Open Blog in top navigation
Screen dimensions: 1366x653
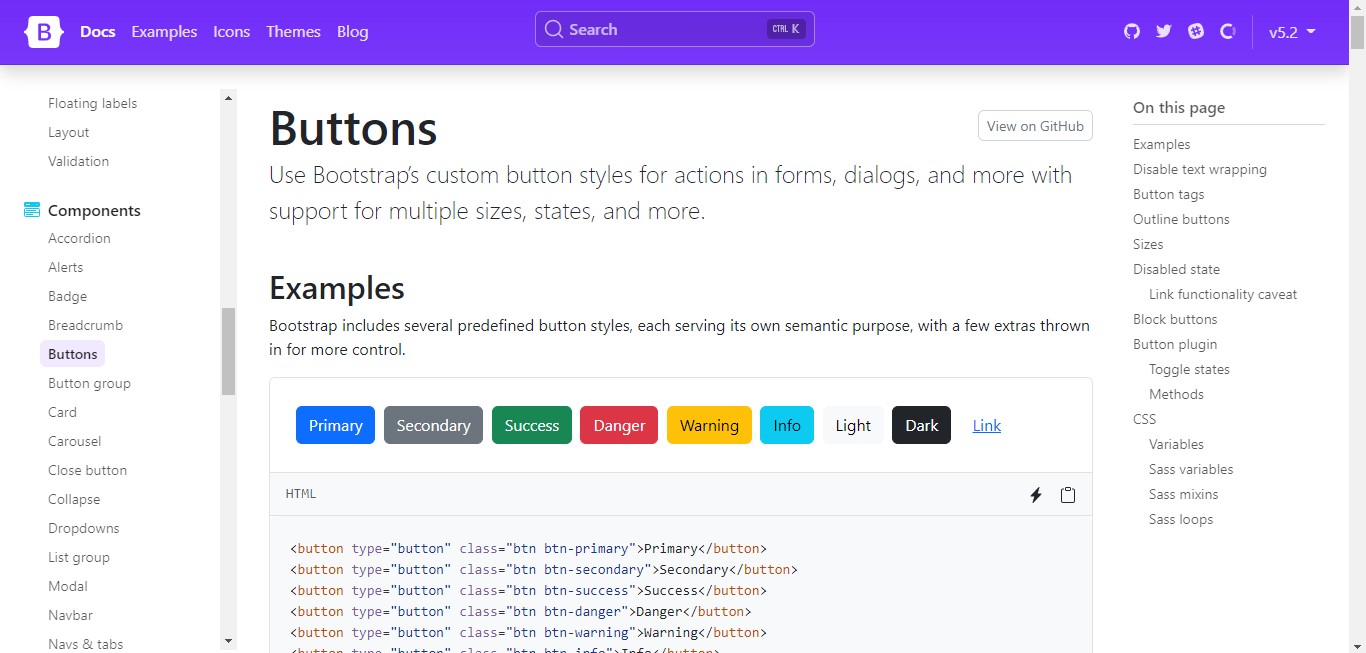click(x=352, y=32)
